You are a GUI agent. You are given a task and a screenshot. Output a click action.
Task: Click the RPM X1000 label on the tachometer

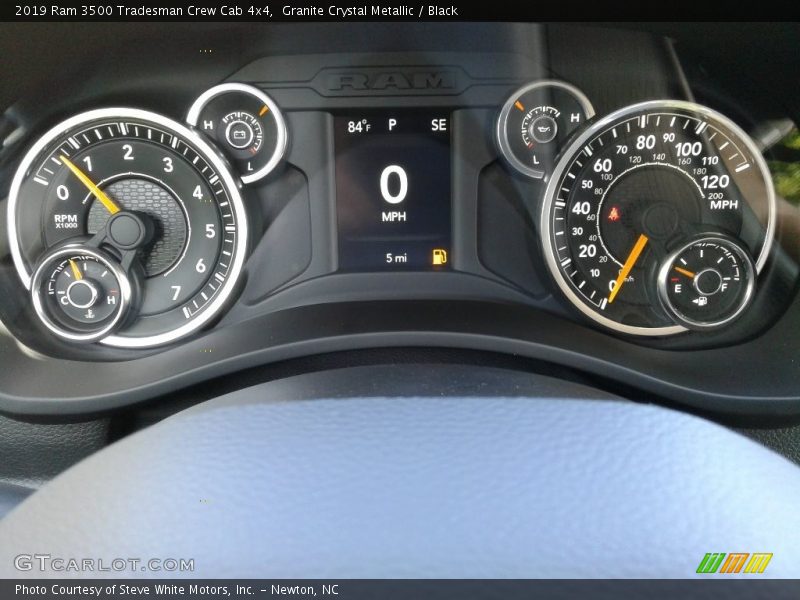click(x=66, y=220)
